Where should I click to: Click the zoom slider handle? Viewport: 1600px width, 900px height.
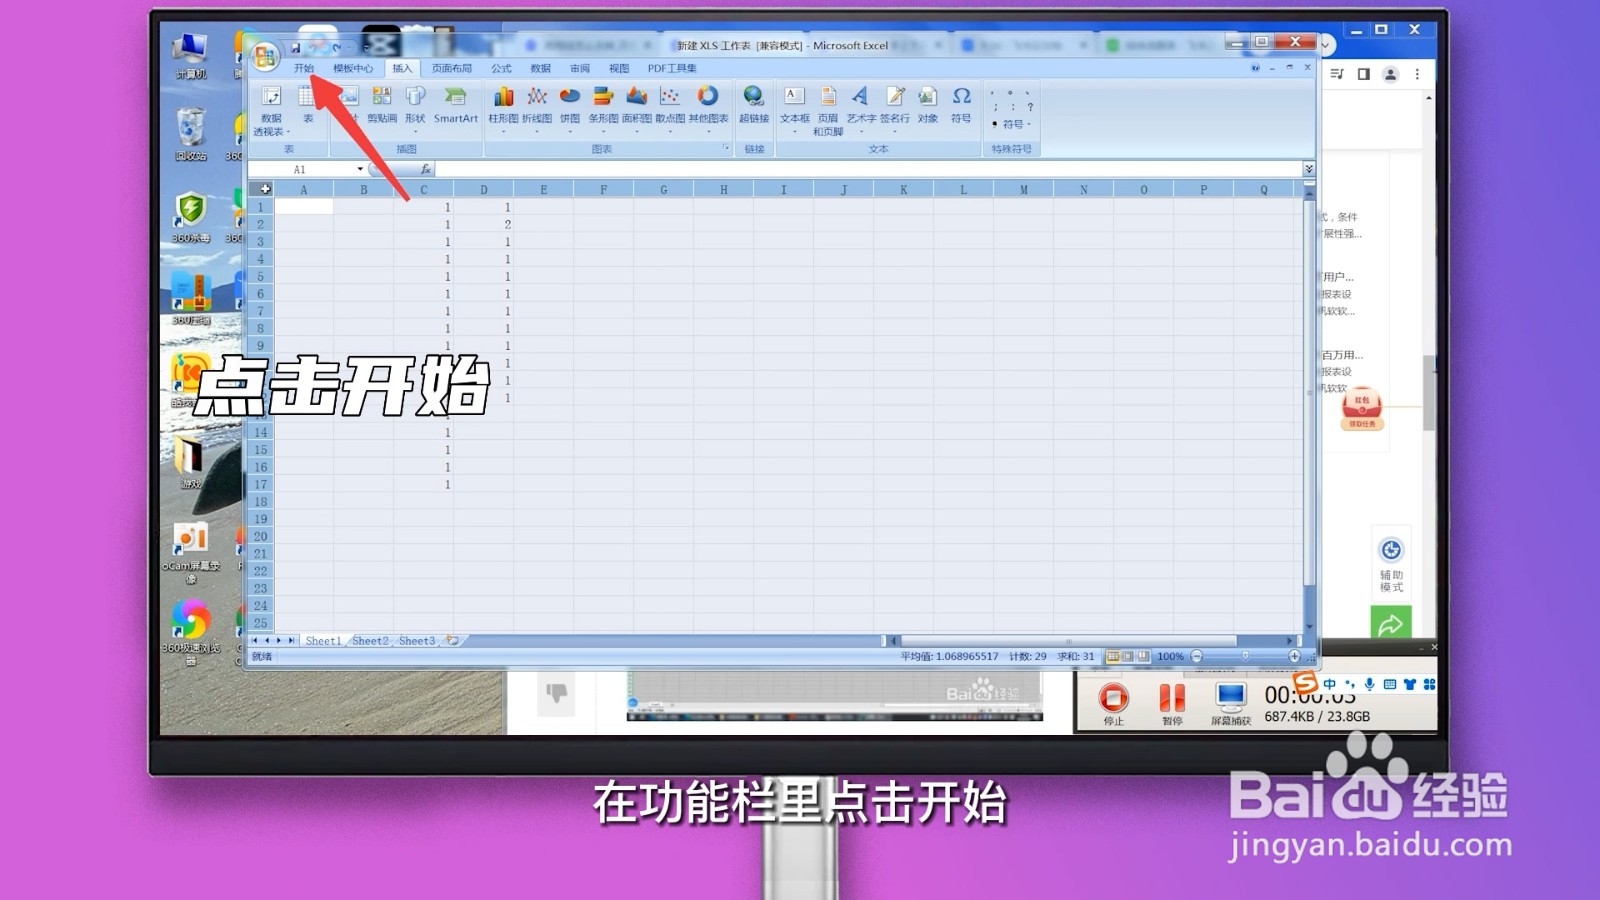point(1245,656)
